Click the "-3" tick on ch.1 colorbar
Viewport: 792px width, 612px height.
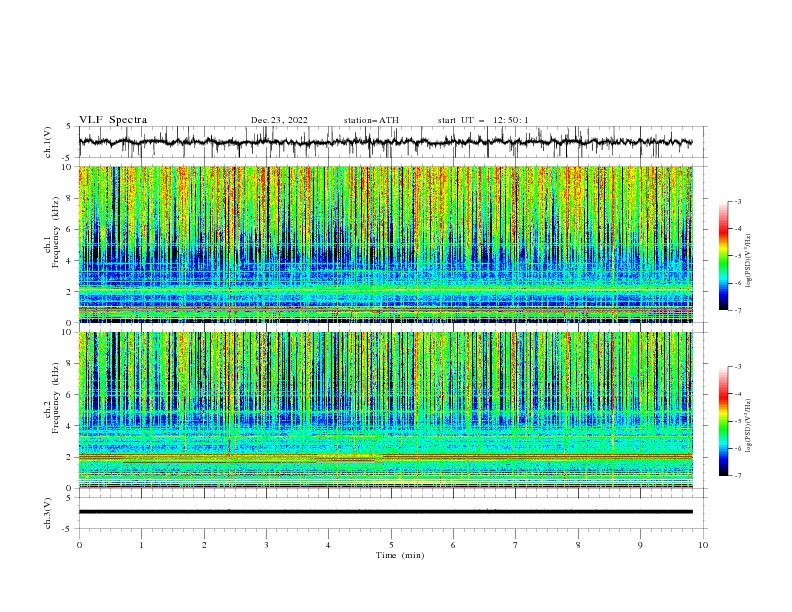737,201
